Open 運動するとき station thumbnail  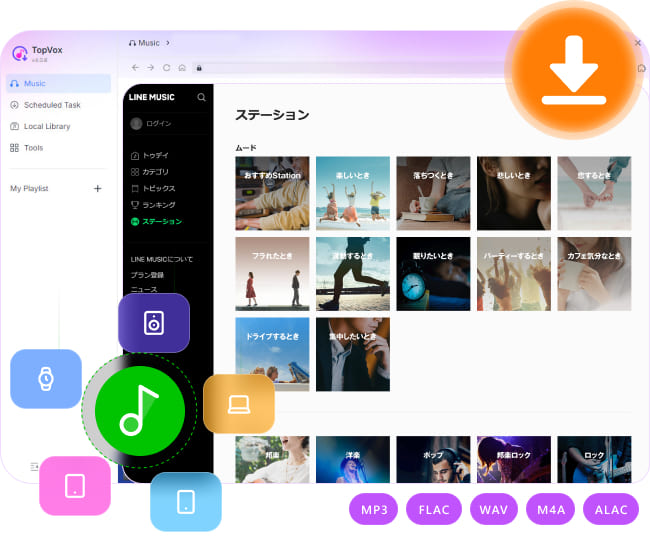[353, 274]
